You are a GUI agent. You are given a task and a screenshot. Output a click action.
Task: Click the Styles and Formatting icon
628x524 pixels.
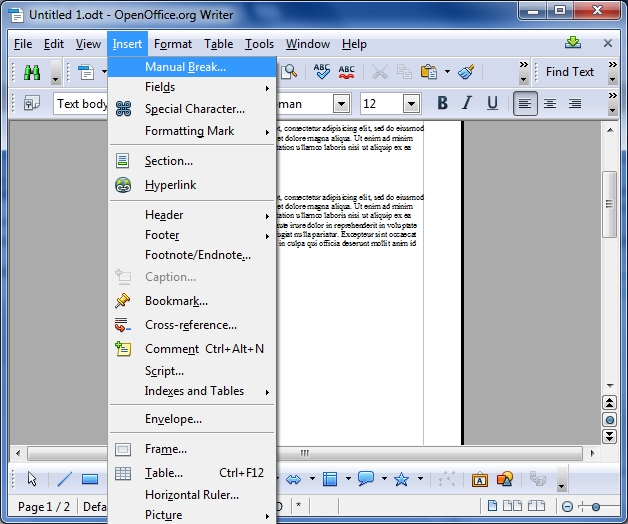pyautogui.click(x=32, y=103)
